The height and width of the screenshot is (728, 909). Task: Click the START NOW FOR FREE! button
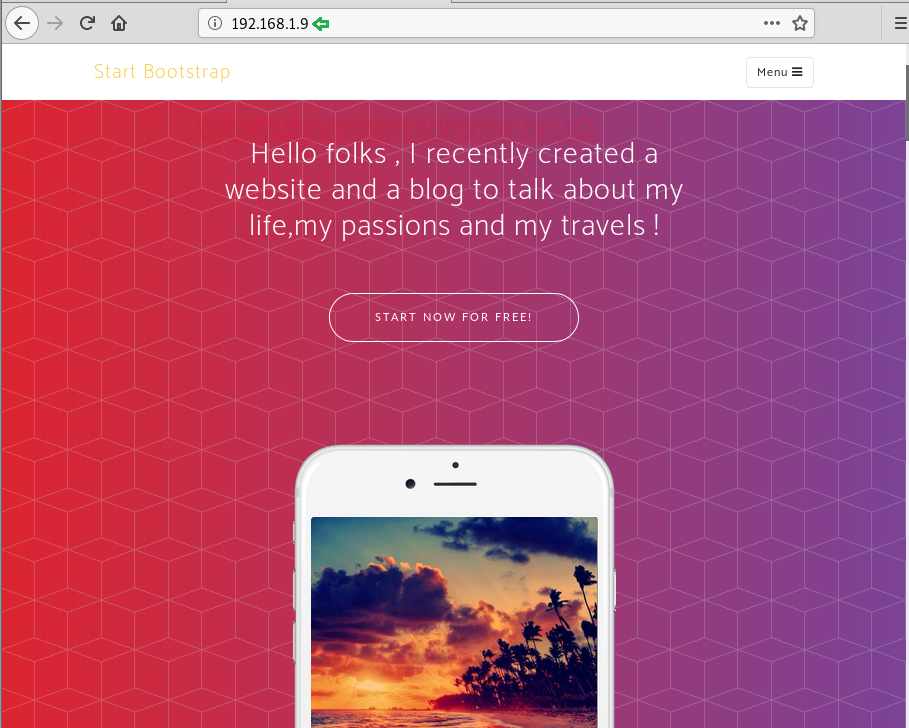click(x=454, y=318)
